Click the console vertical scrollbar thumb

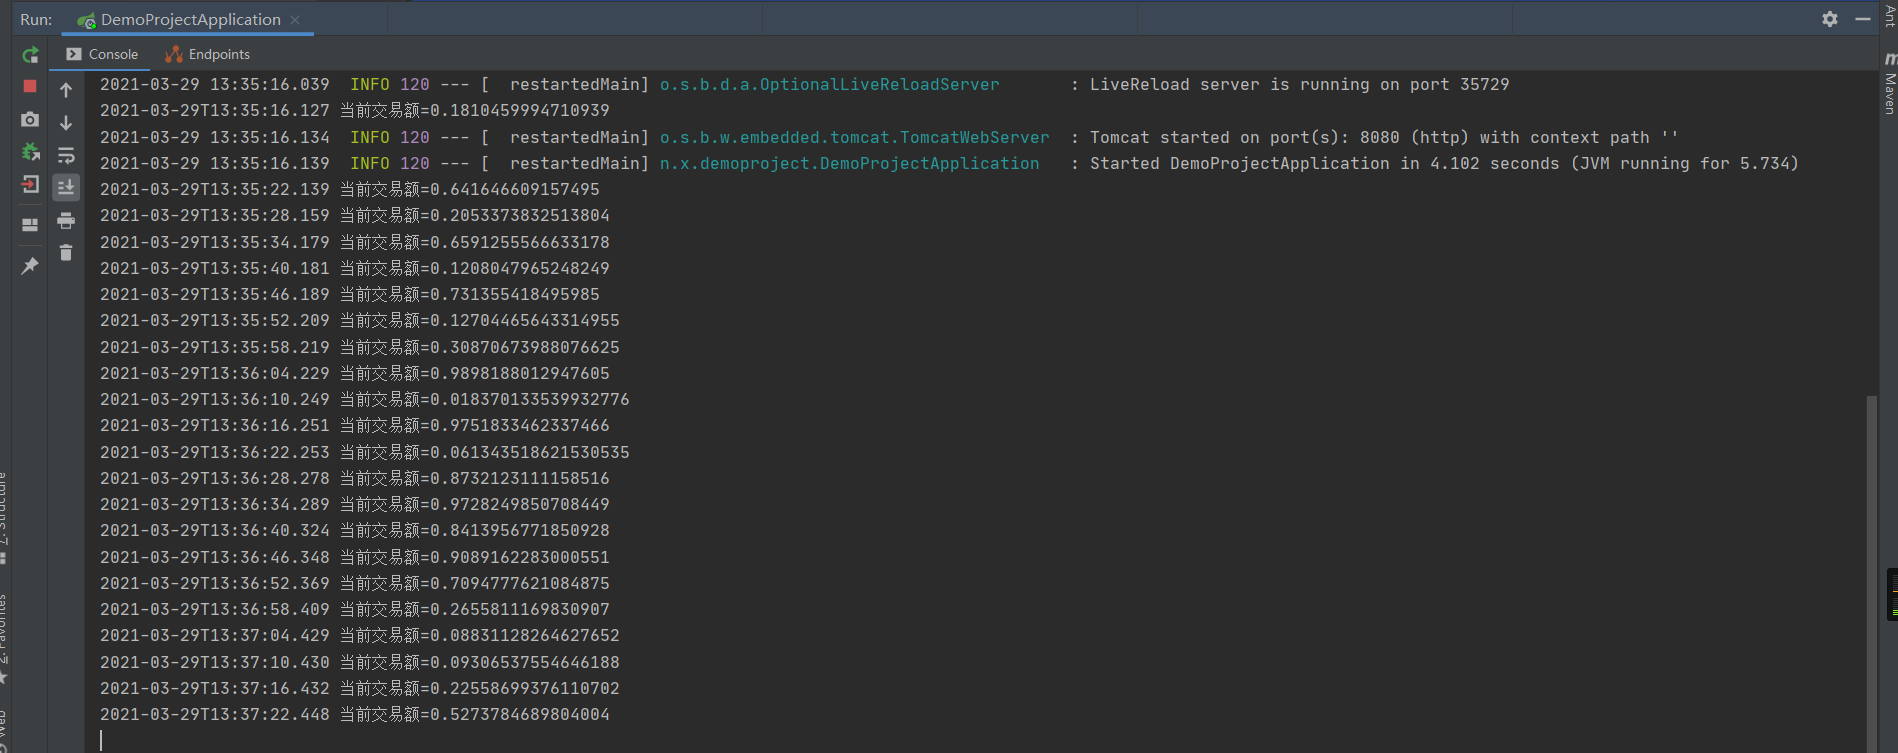click(x=1871, y=574)
